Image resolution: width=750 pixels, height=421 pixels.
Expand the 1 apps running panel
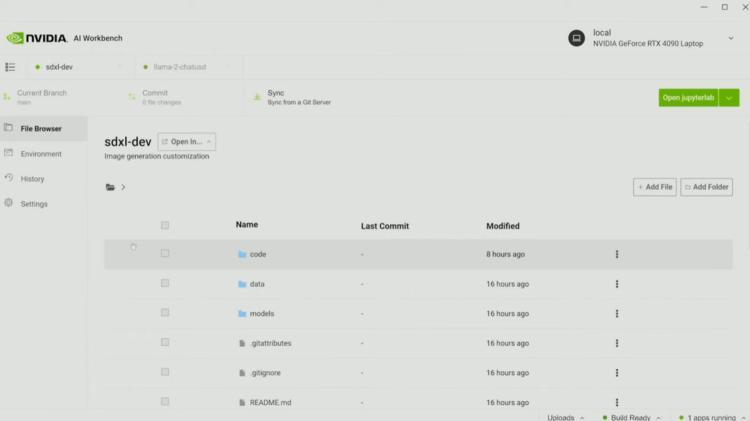point(713,417)
